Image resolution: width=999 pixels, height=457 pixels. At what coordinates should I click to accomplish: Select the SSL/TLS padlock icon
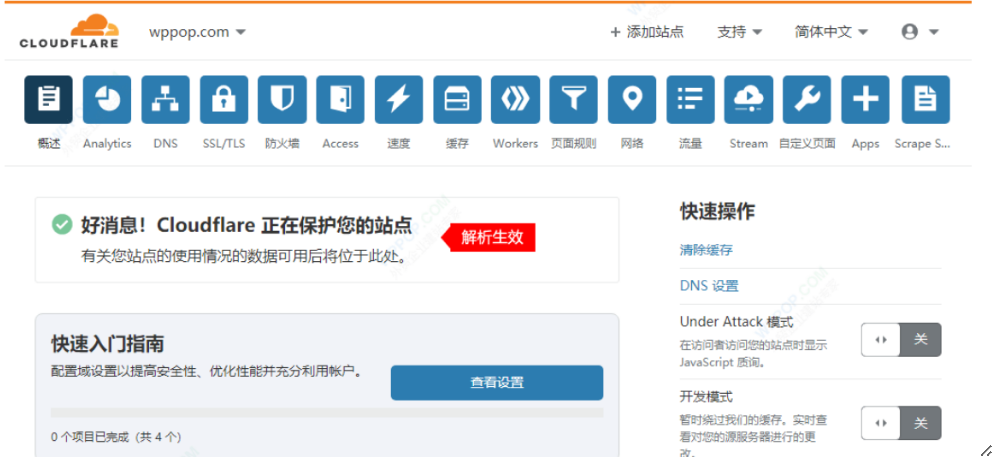[x=224, y=100]
